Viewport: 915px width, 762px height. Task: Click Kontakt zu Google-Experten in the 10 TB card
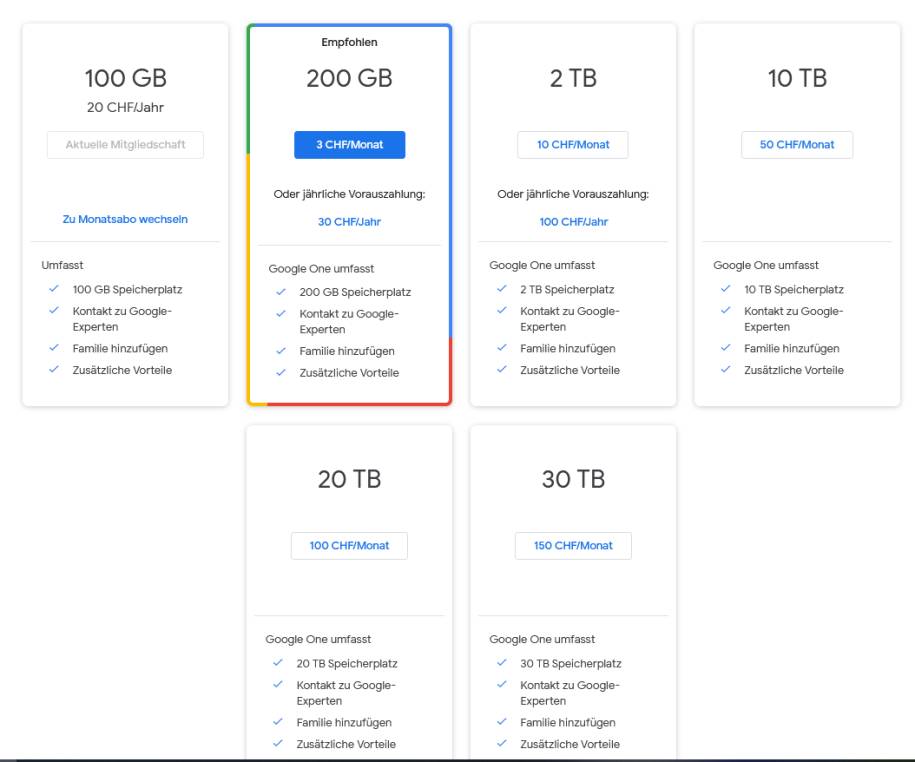[794, 319]
